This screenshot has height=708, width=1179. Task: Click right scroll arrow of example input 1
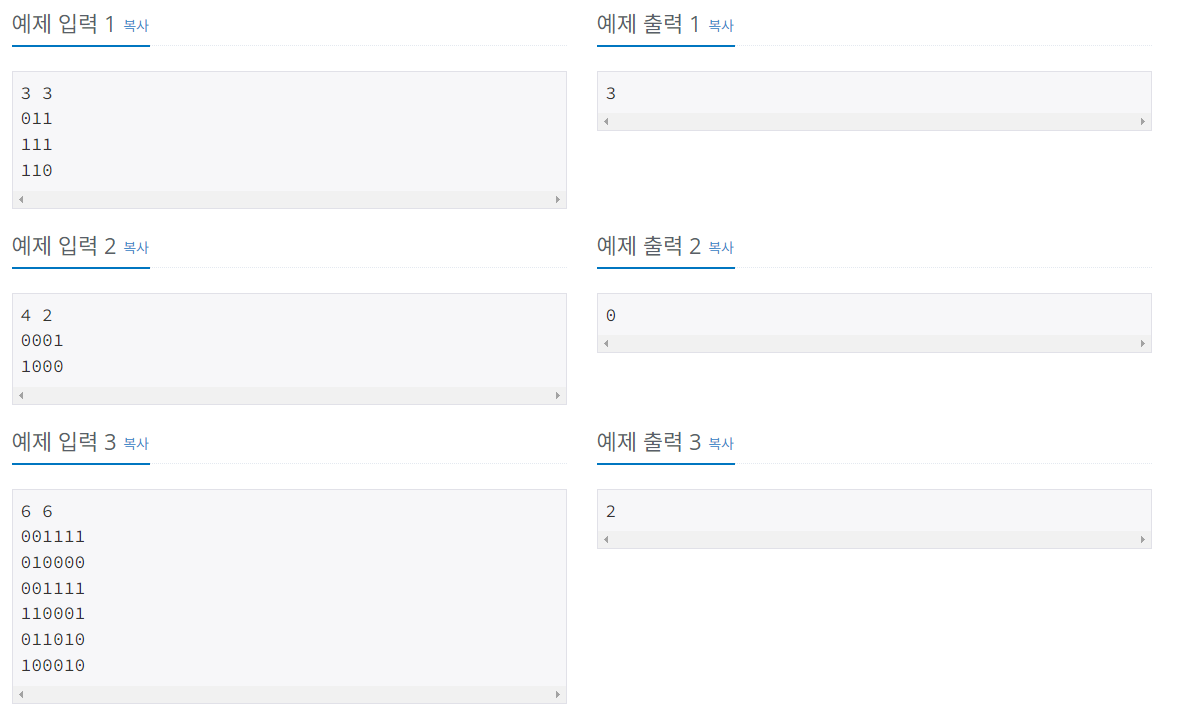(x=558, y=199)
